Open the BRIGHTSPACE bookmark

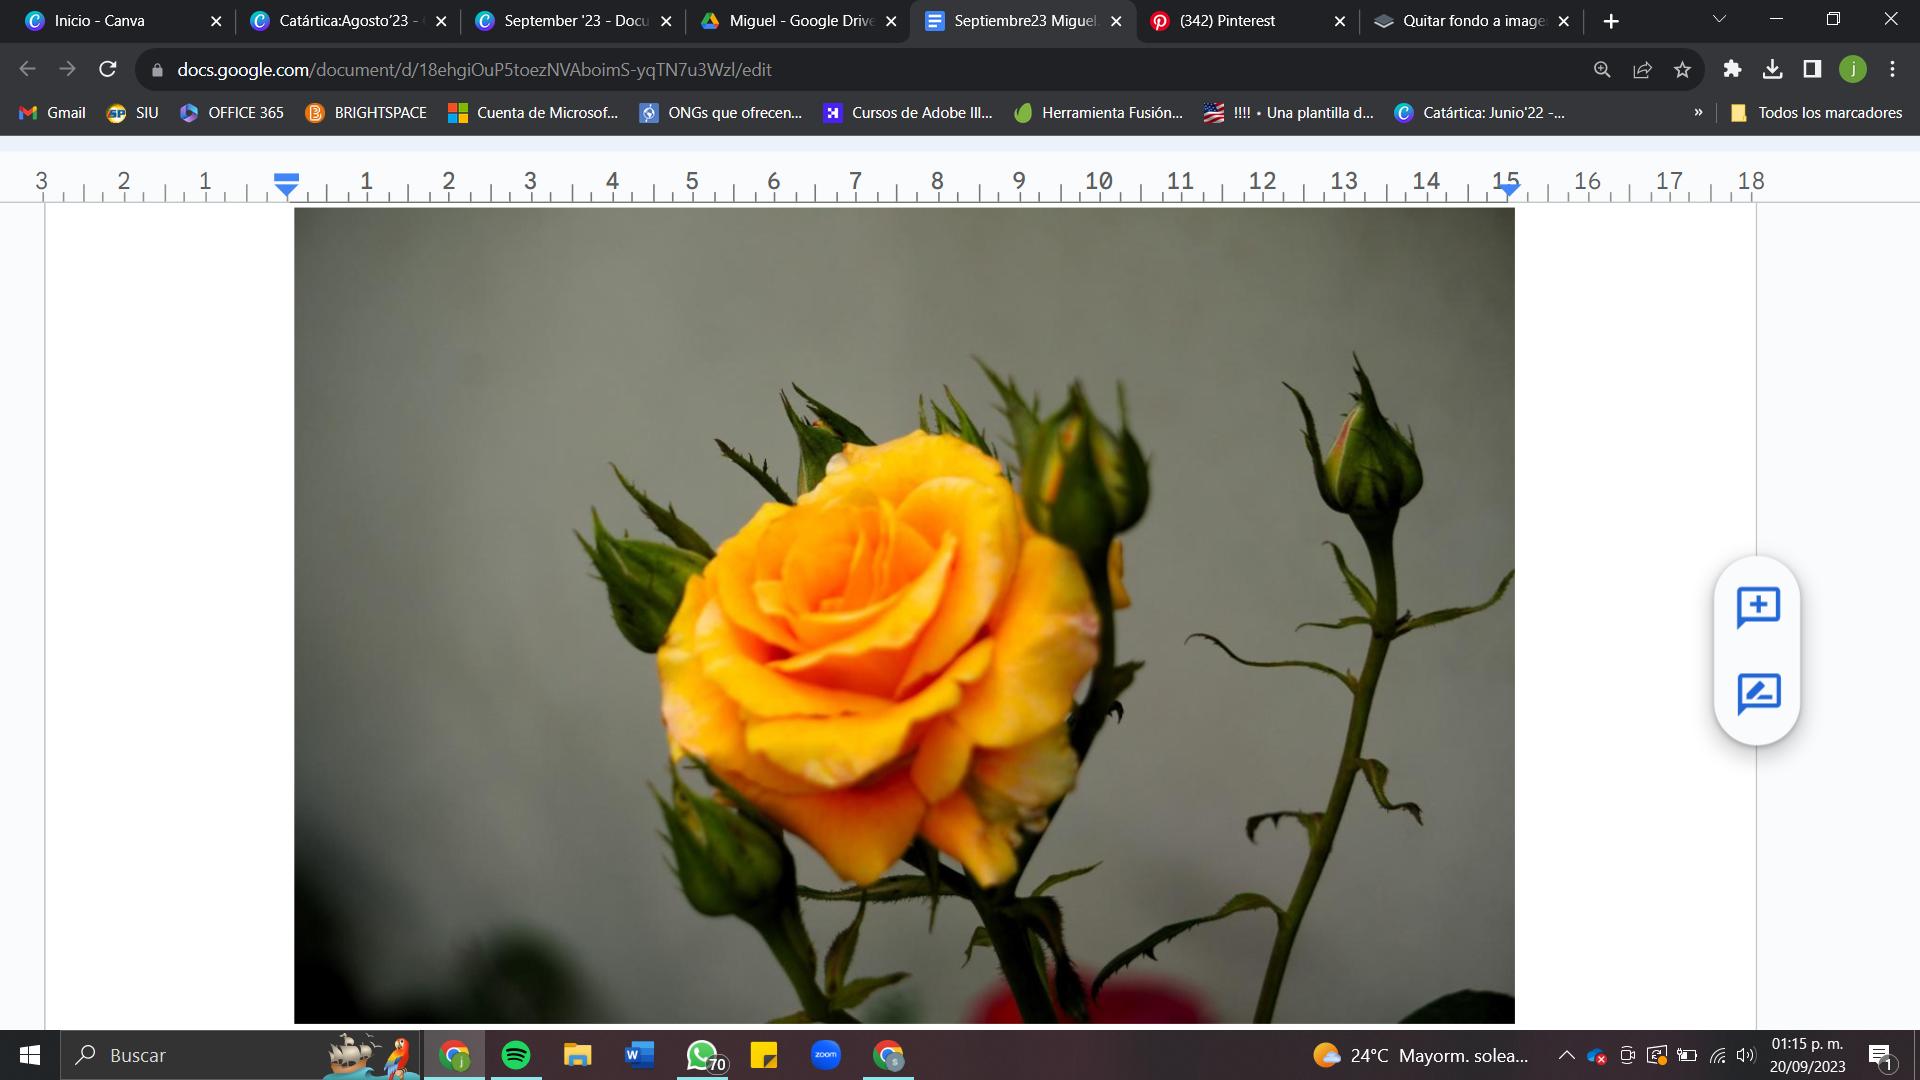(x=366, y=113)
